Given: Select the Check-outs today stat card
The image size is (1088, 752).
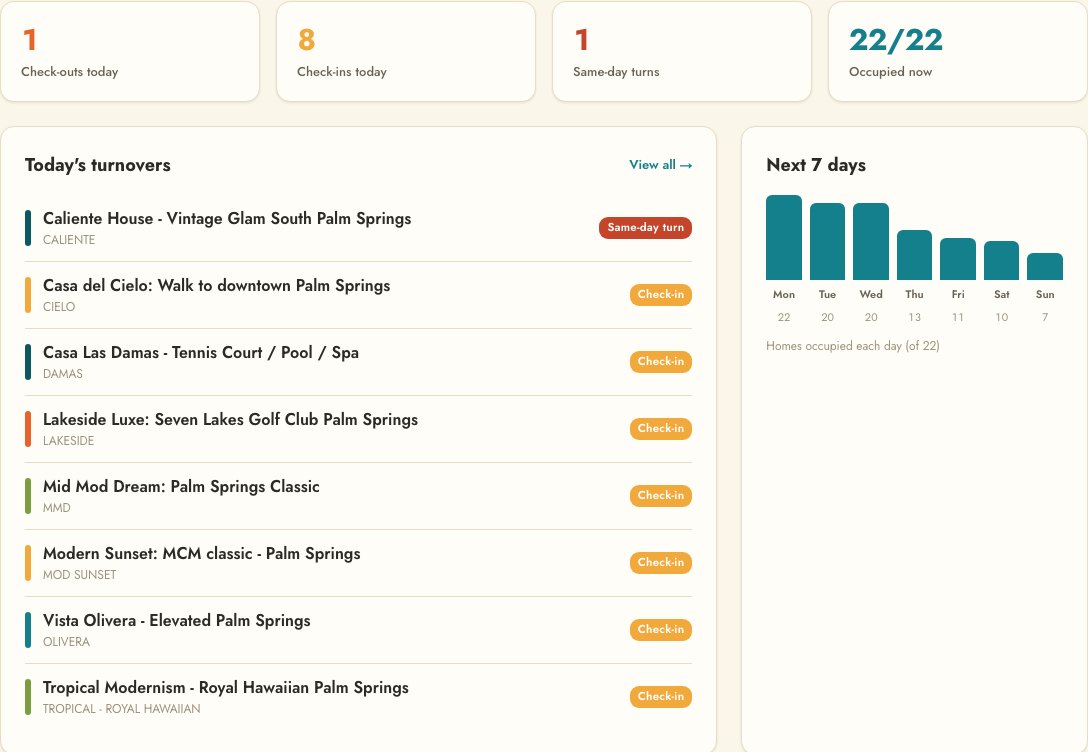Looking at the screenshot, I should click(x=130, y=51).
